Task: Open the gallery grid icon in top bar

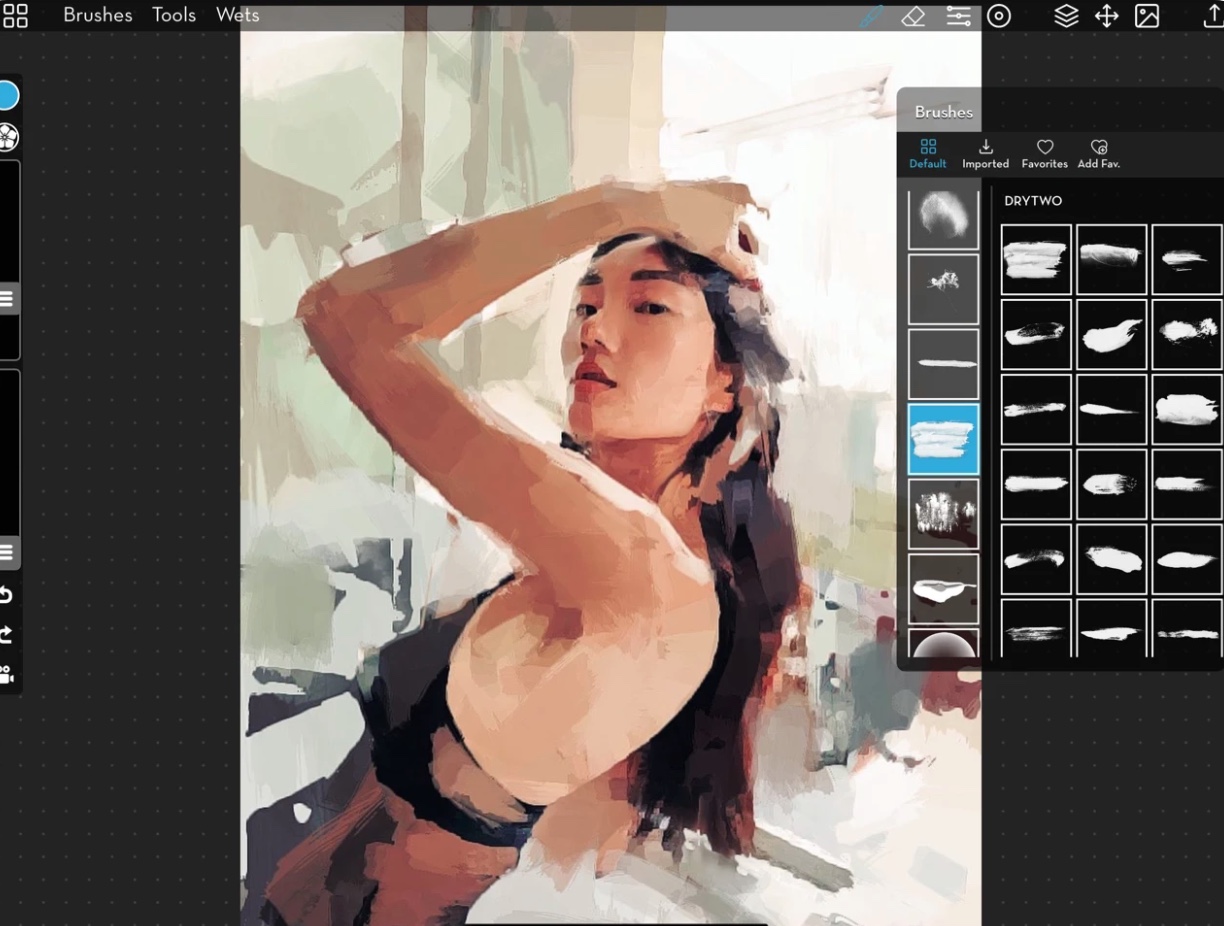Action: point(15,15)
